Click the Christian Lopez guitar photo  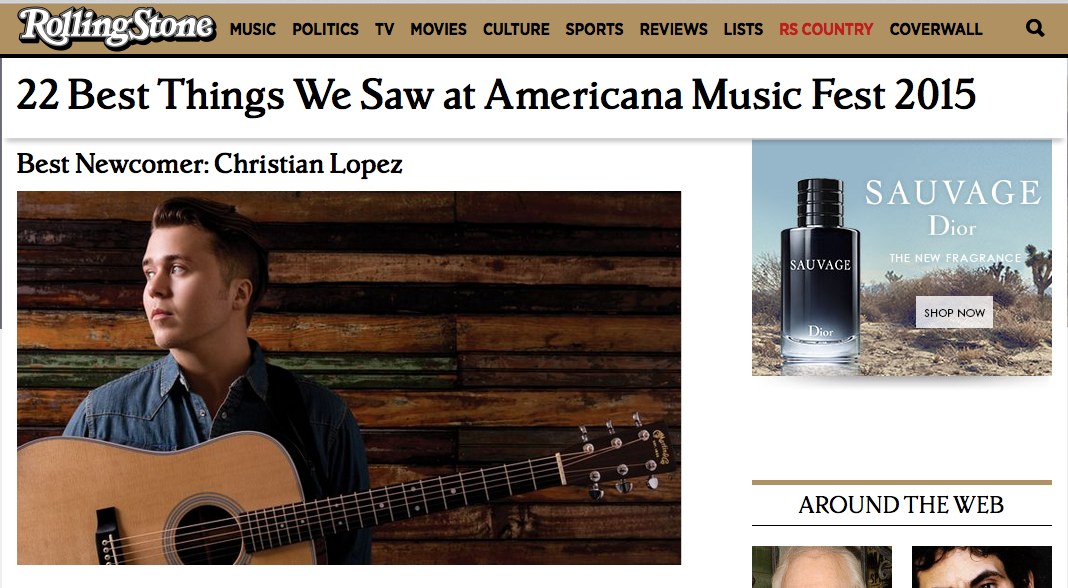tap(349, 378)
